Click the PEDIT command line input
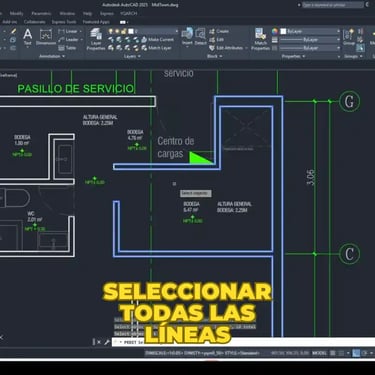This screenshot has width=375, height=375. coord(243,342)
